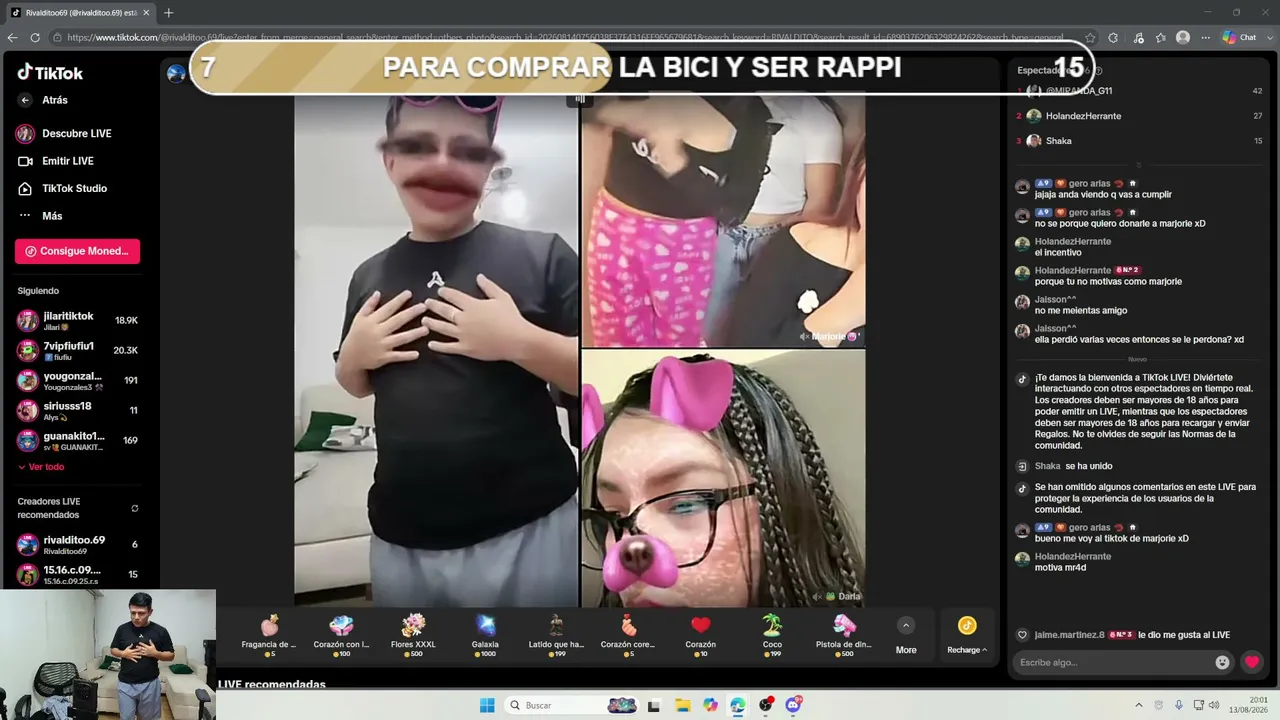Send the Coco gift
This screenshot has width=1280, height=720.
click(x=772, y=635)
